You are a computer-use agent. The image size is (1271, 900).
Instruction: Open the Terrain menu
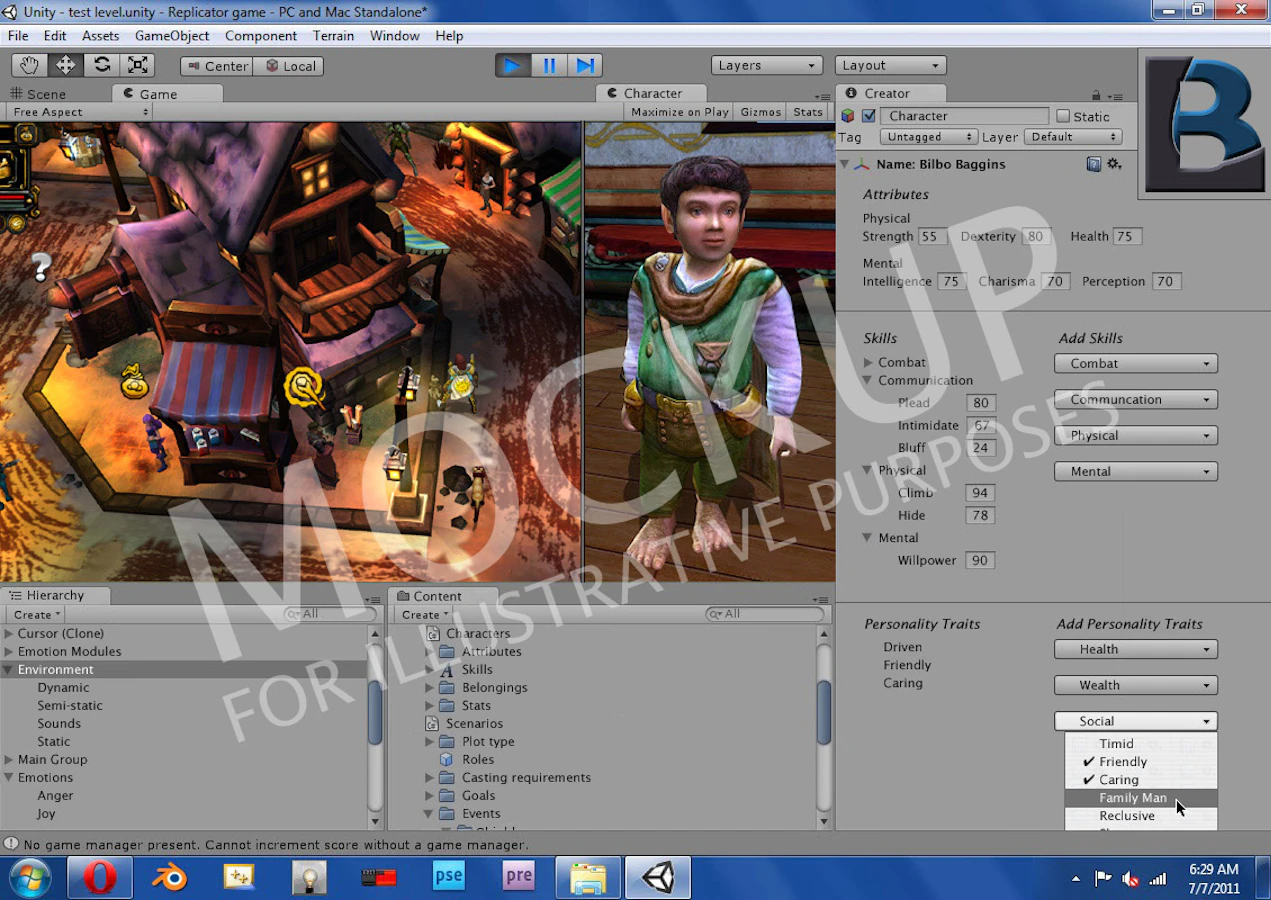333,35
